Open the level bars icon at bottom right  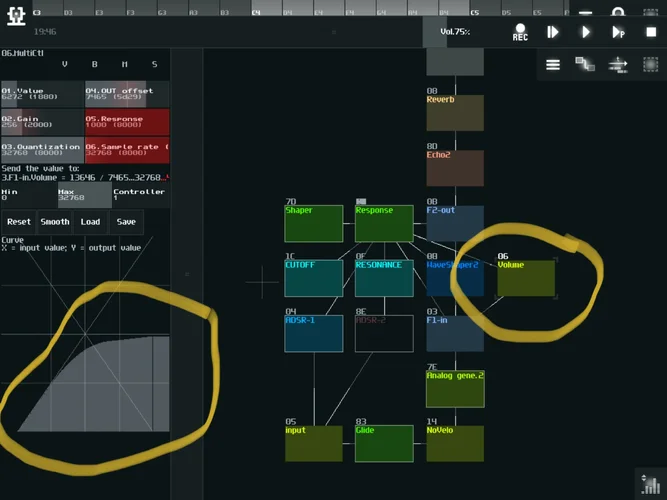coord(650,484)
